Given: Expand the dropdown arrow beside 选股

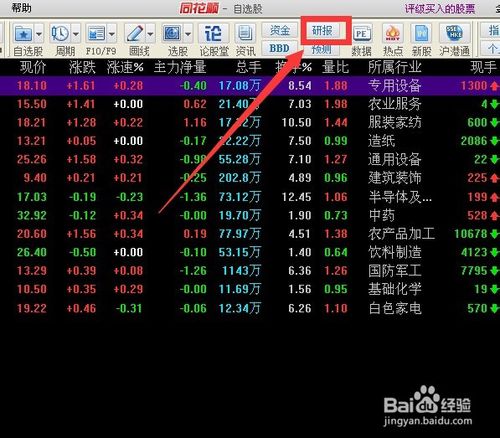Looking at the screenshot, I should [188, 34].
